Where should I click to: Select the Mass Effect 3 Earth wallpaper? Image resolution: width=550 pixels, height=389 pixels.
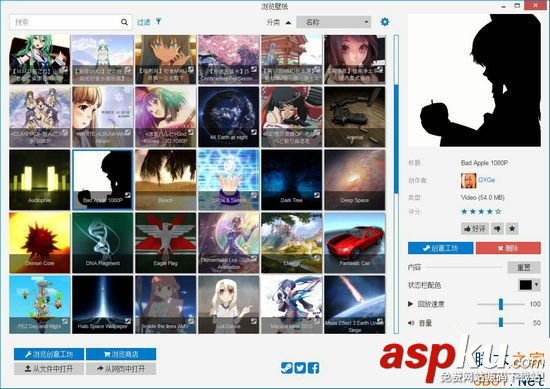point(355,304)
